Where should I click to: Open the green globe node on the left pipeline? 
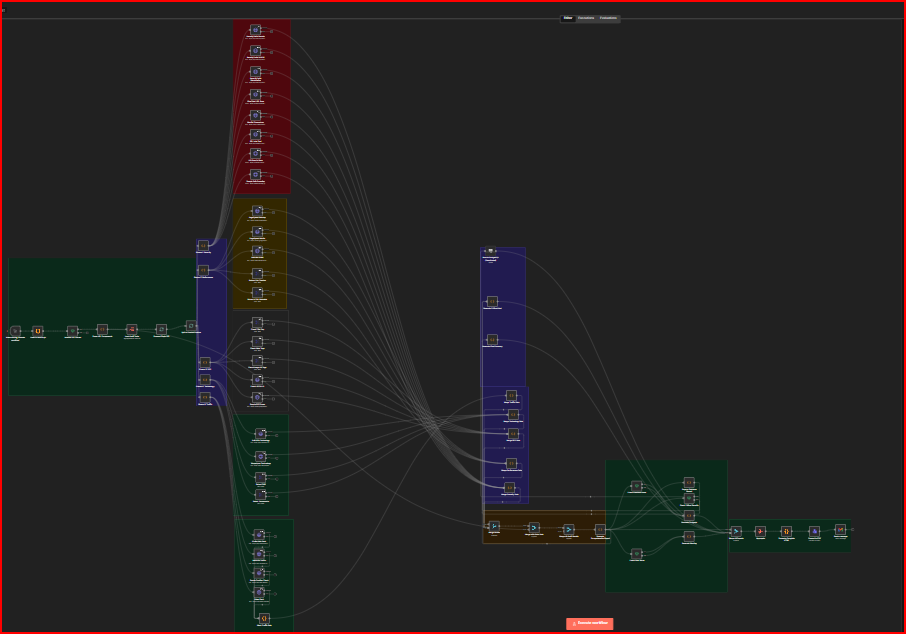point(74,330)
